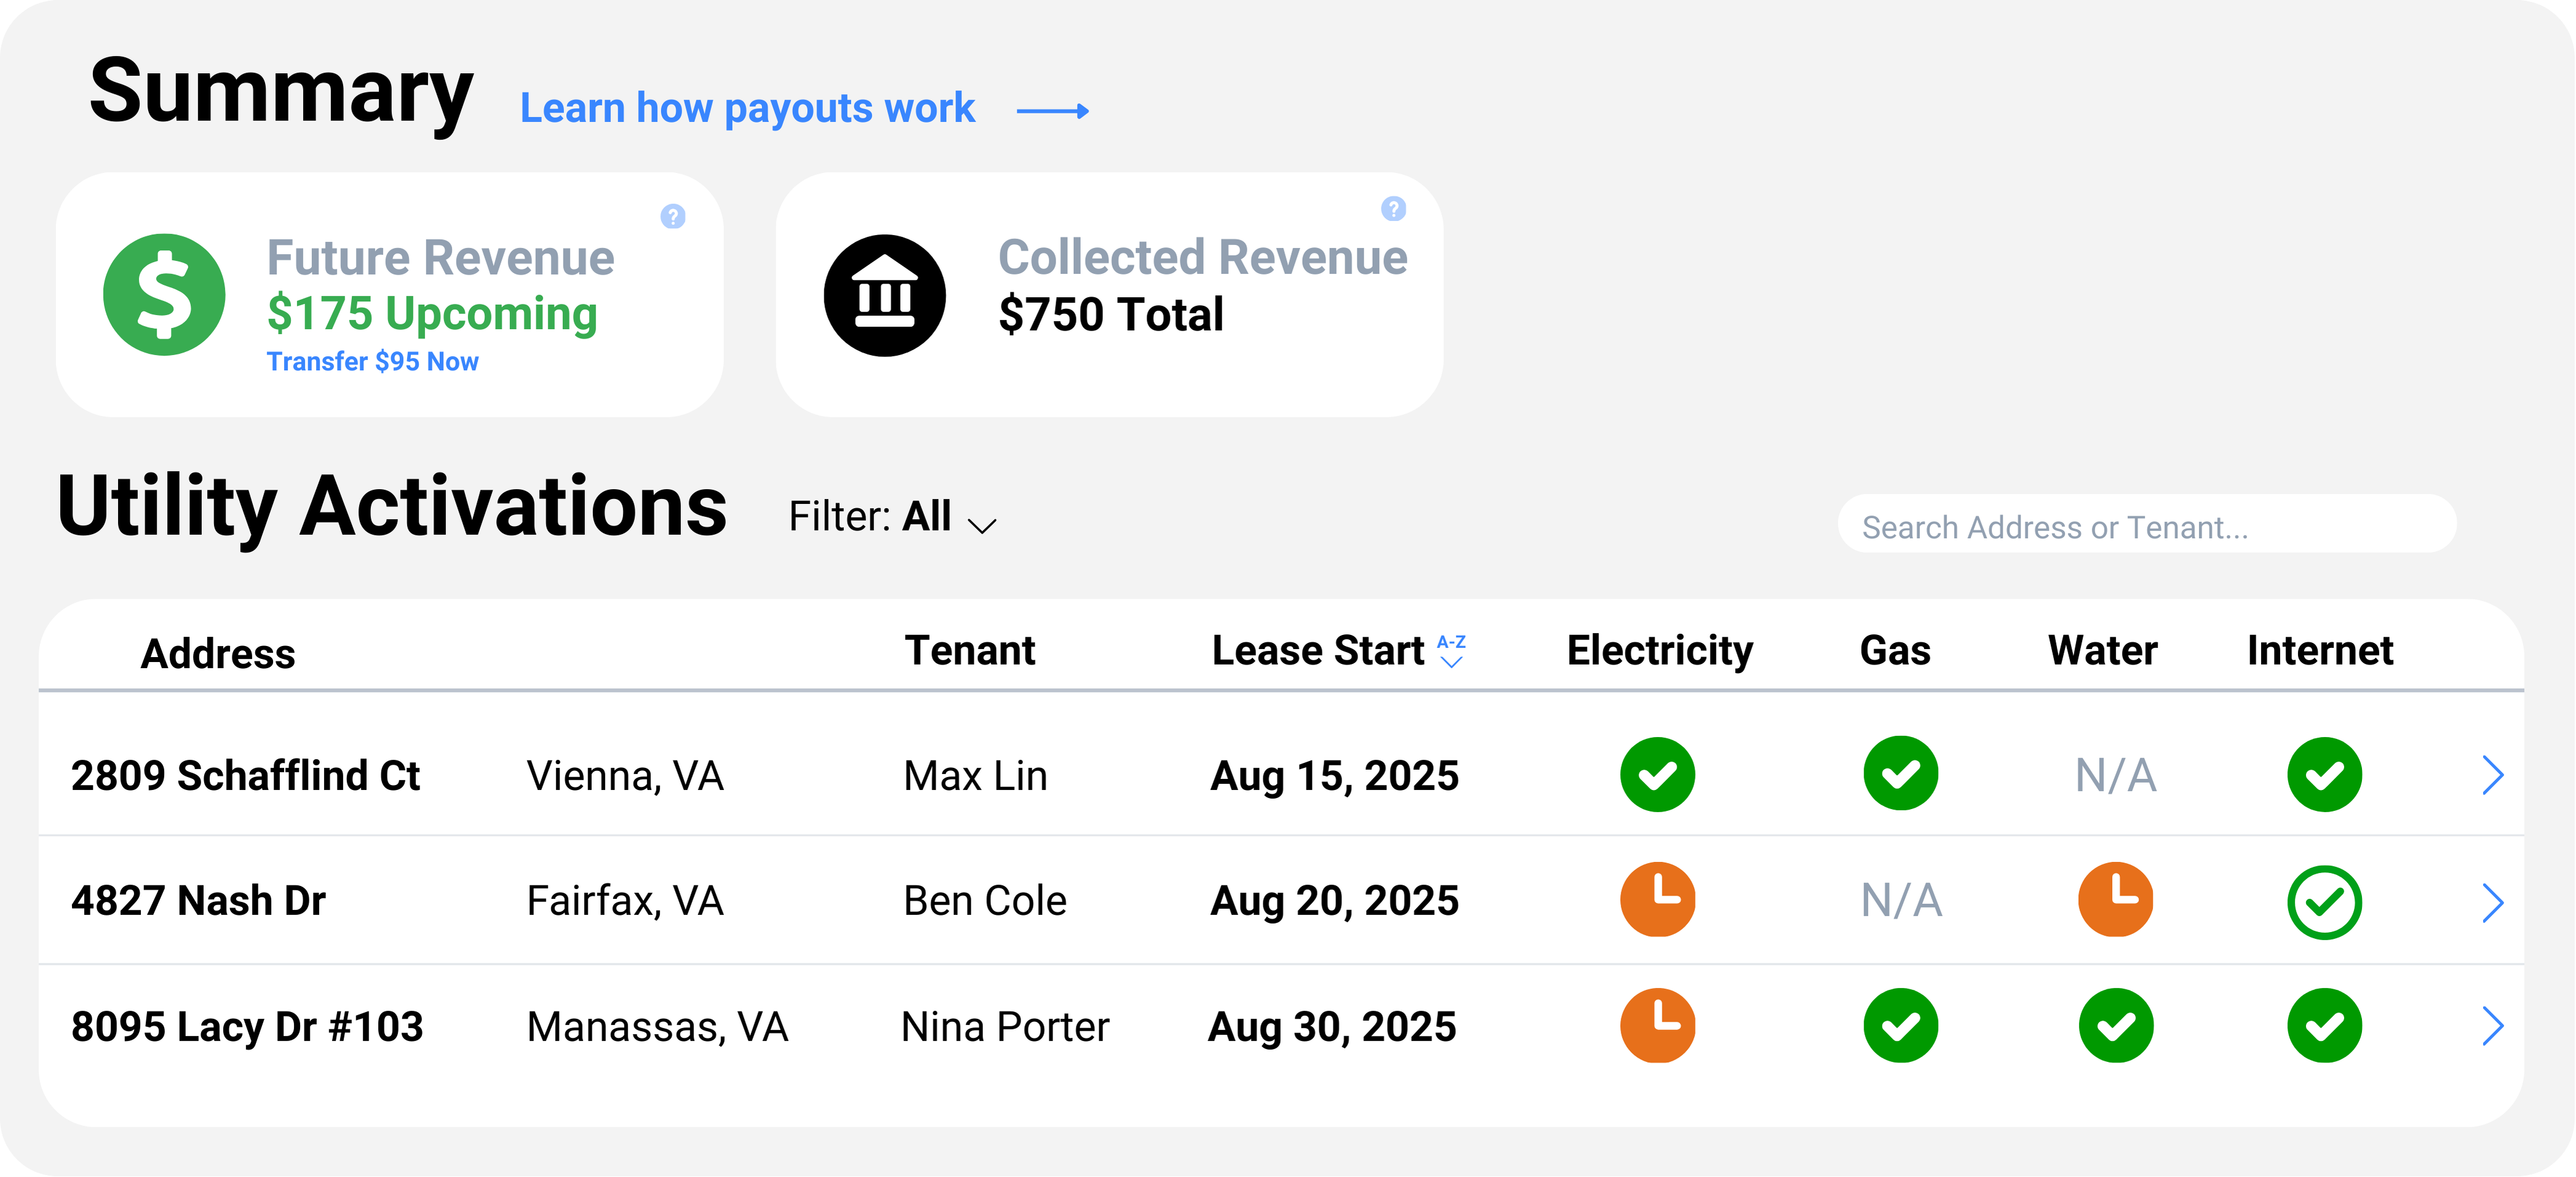Click lease date Aug 30, 2025
Viewport: 2576px width, 1177px height.
1332,1027
